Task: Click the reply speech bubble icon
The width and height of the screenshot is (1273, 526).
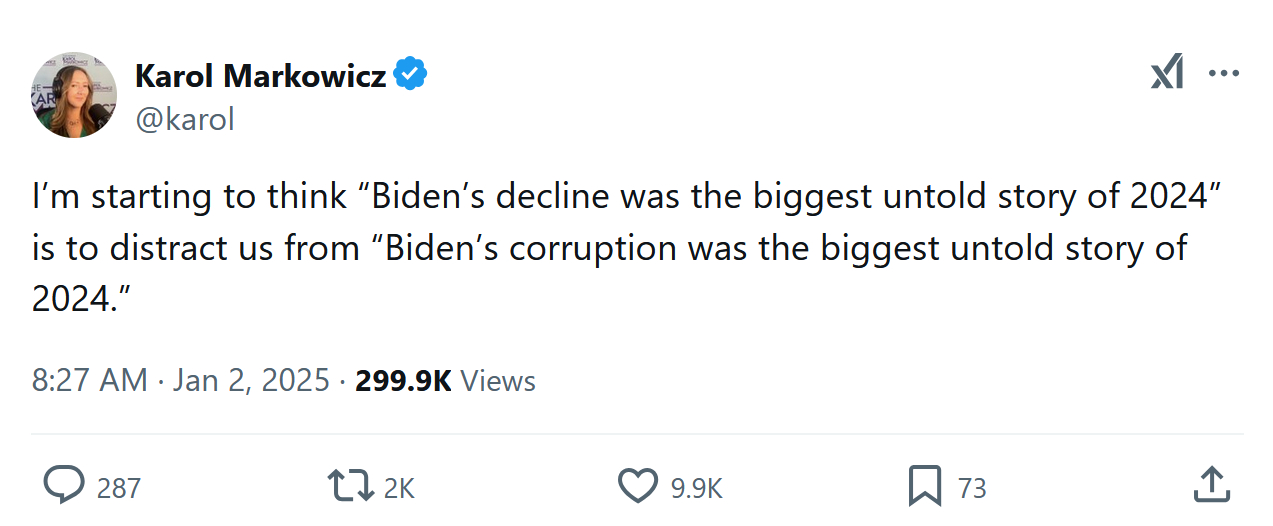Action: pyautogui.click(x=65, y=486)
